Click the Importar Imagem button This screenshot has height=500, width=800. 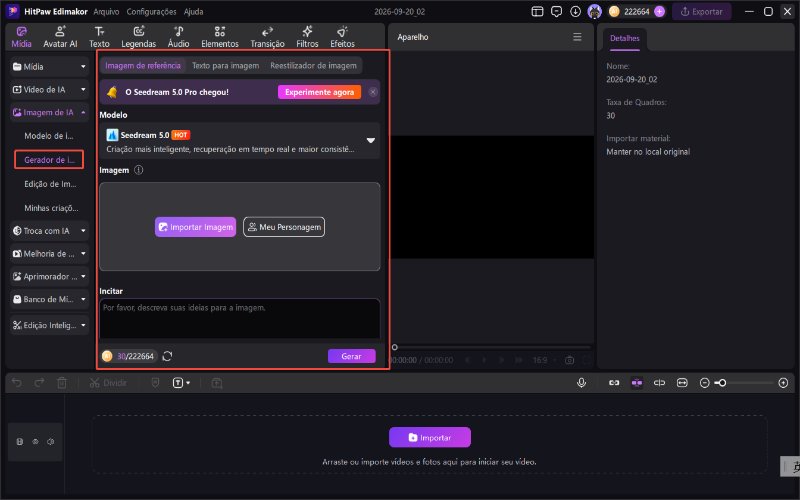(195, 227)
